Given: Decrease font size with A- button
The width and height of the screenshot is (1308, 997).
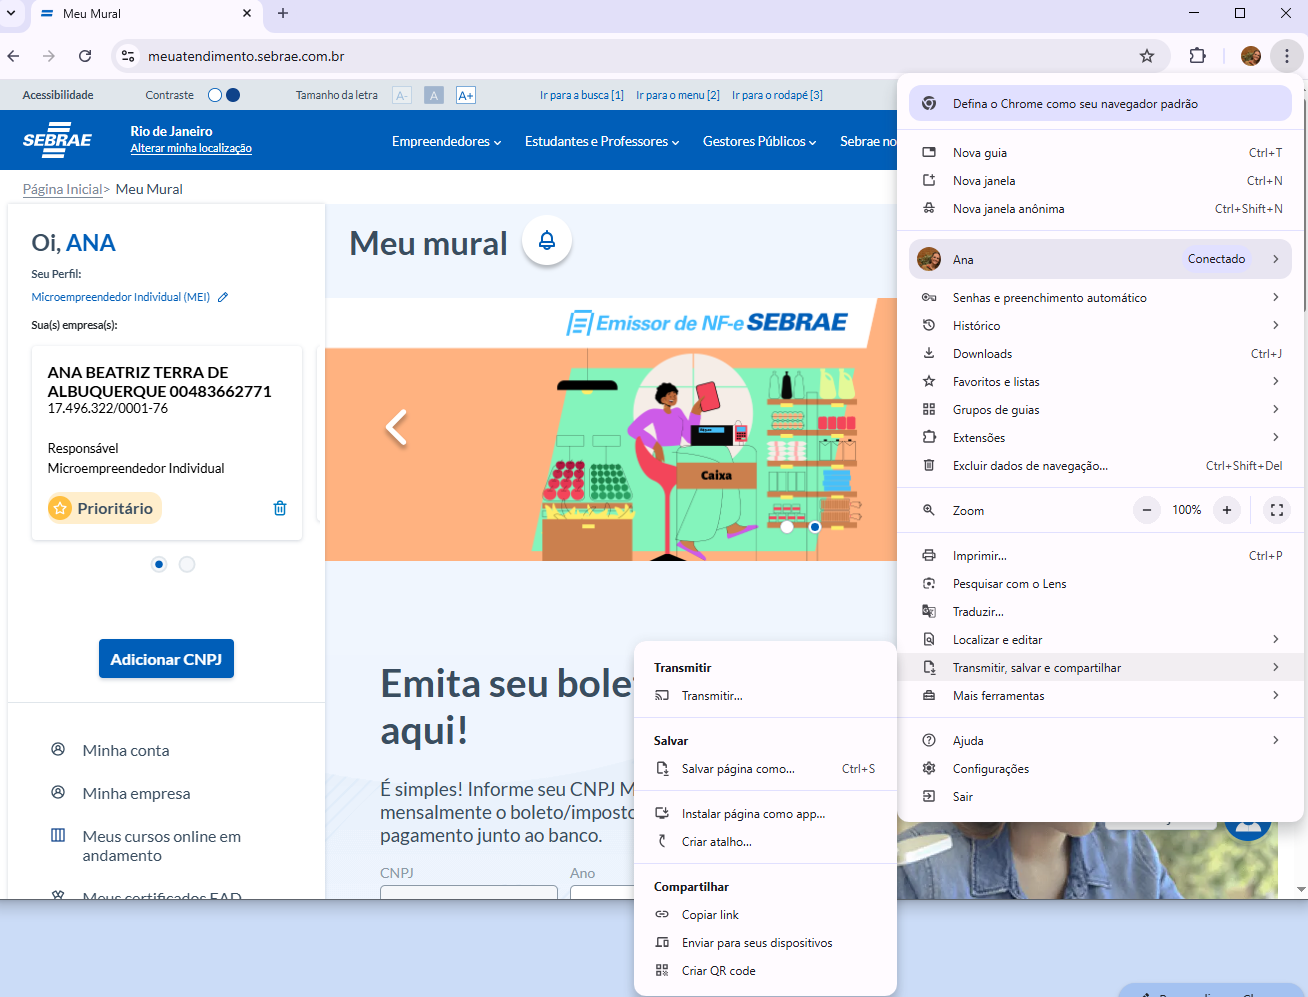Looking at the screenshot, I should tap(402, 95).
